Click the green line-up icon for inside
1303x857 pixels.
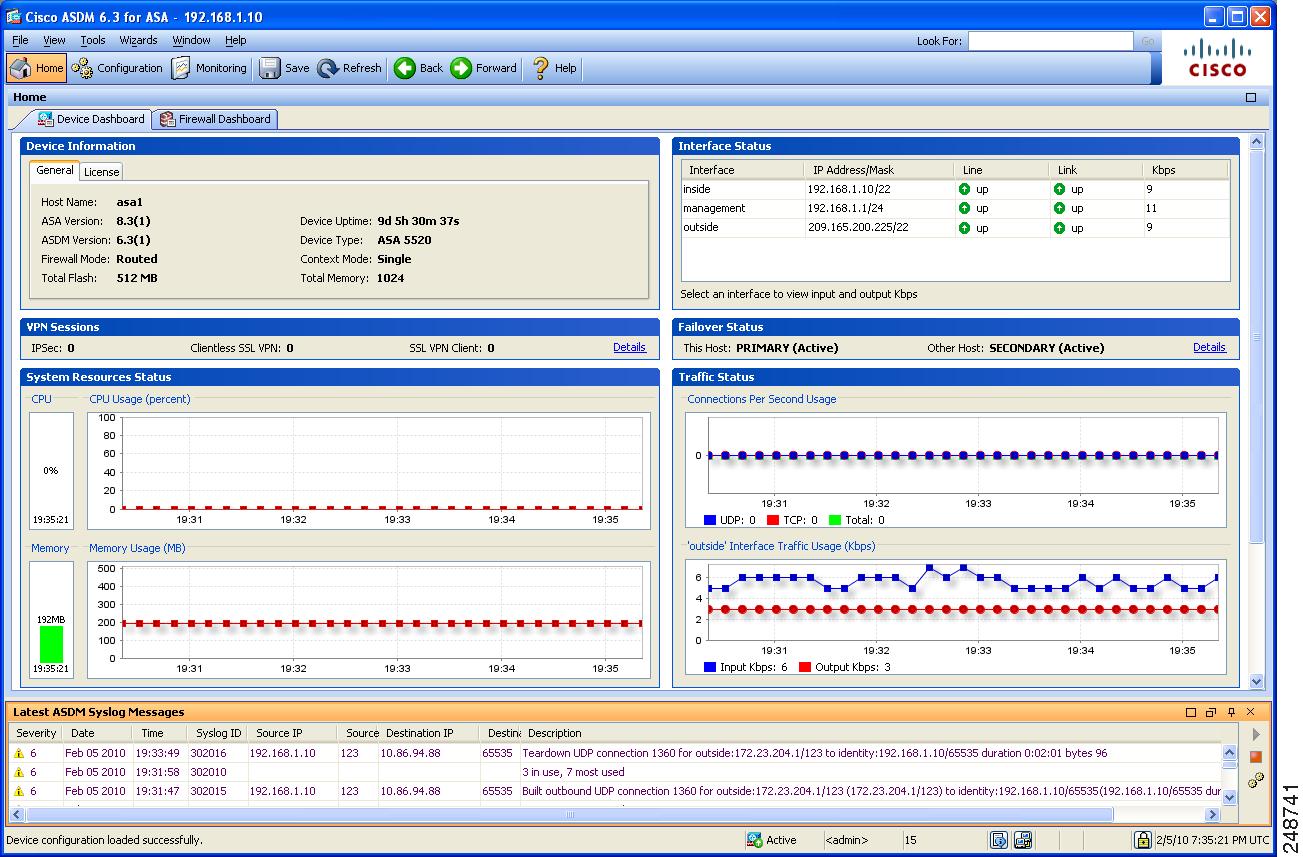pyautogui.click(x=964, y=189)
